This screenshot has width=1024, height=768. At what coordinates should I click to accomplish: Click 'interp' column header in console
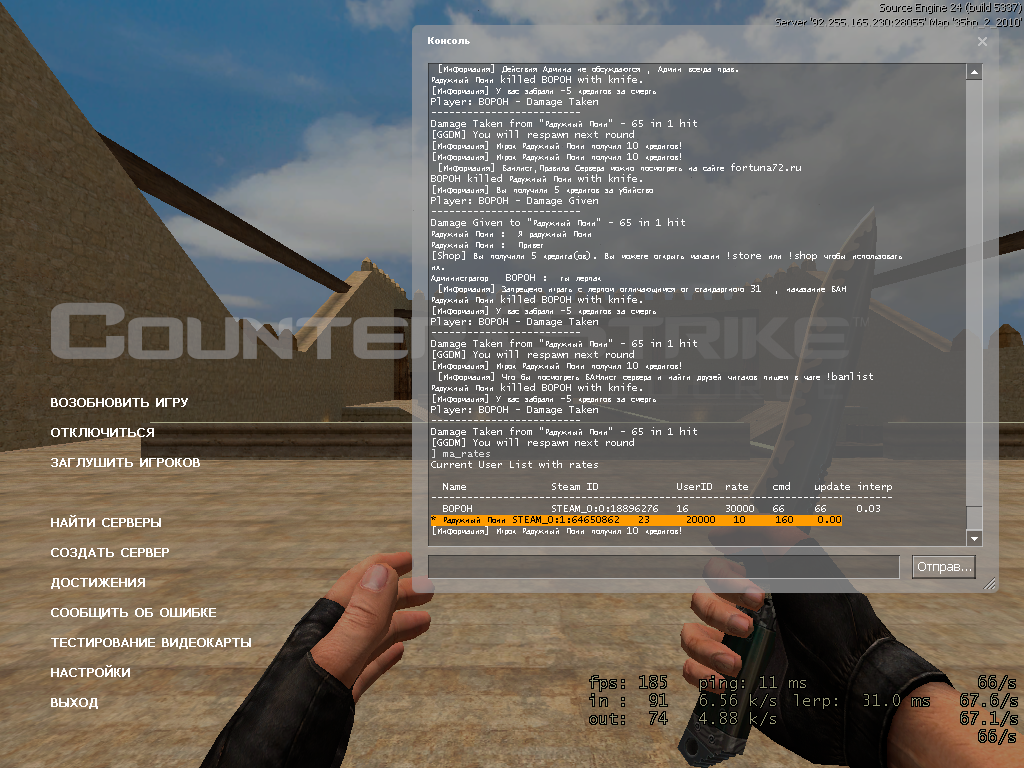(x=874, y=487)
